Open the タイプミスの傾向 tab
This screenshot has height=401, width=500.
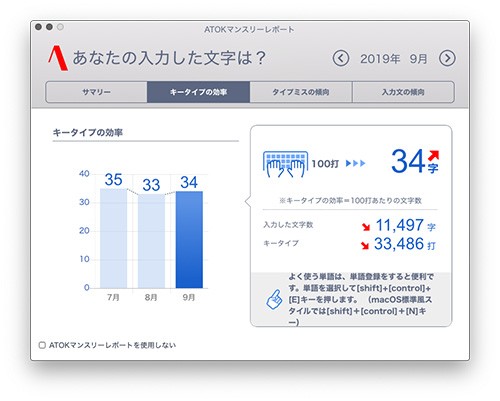301,92
